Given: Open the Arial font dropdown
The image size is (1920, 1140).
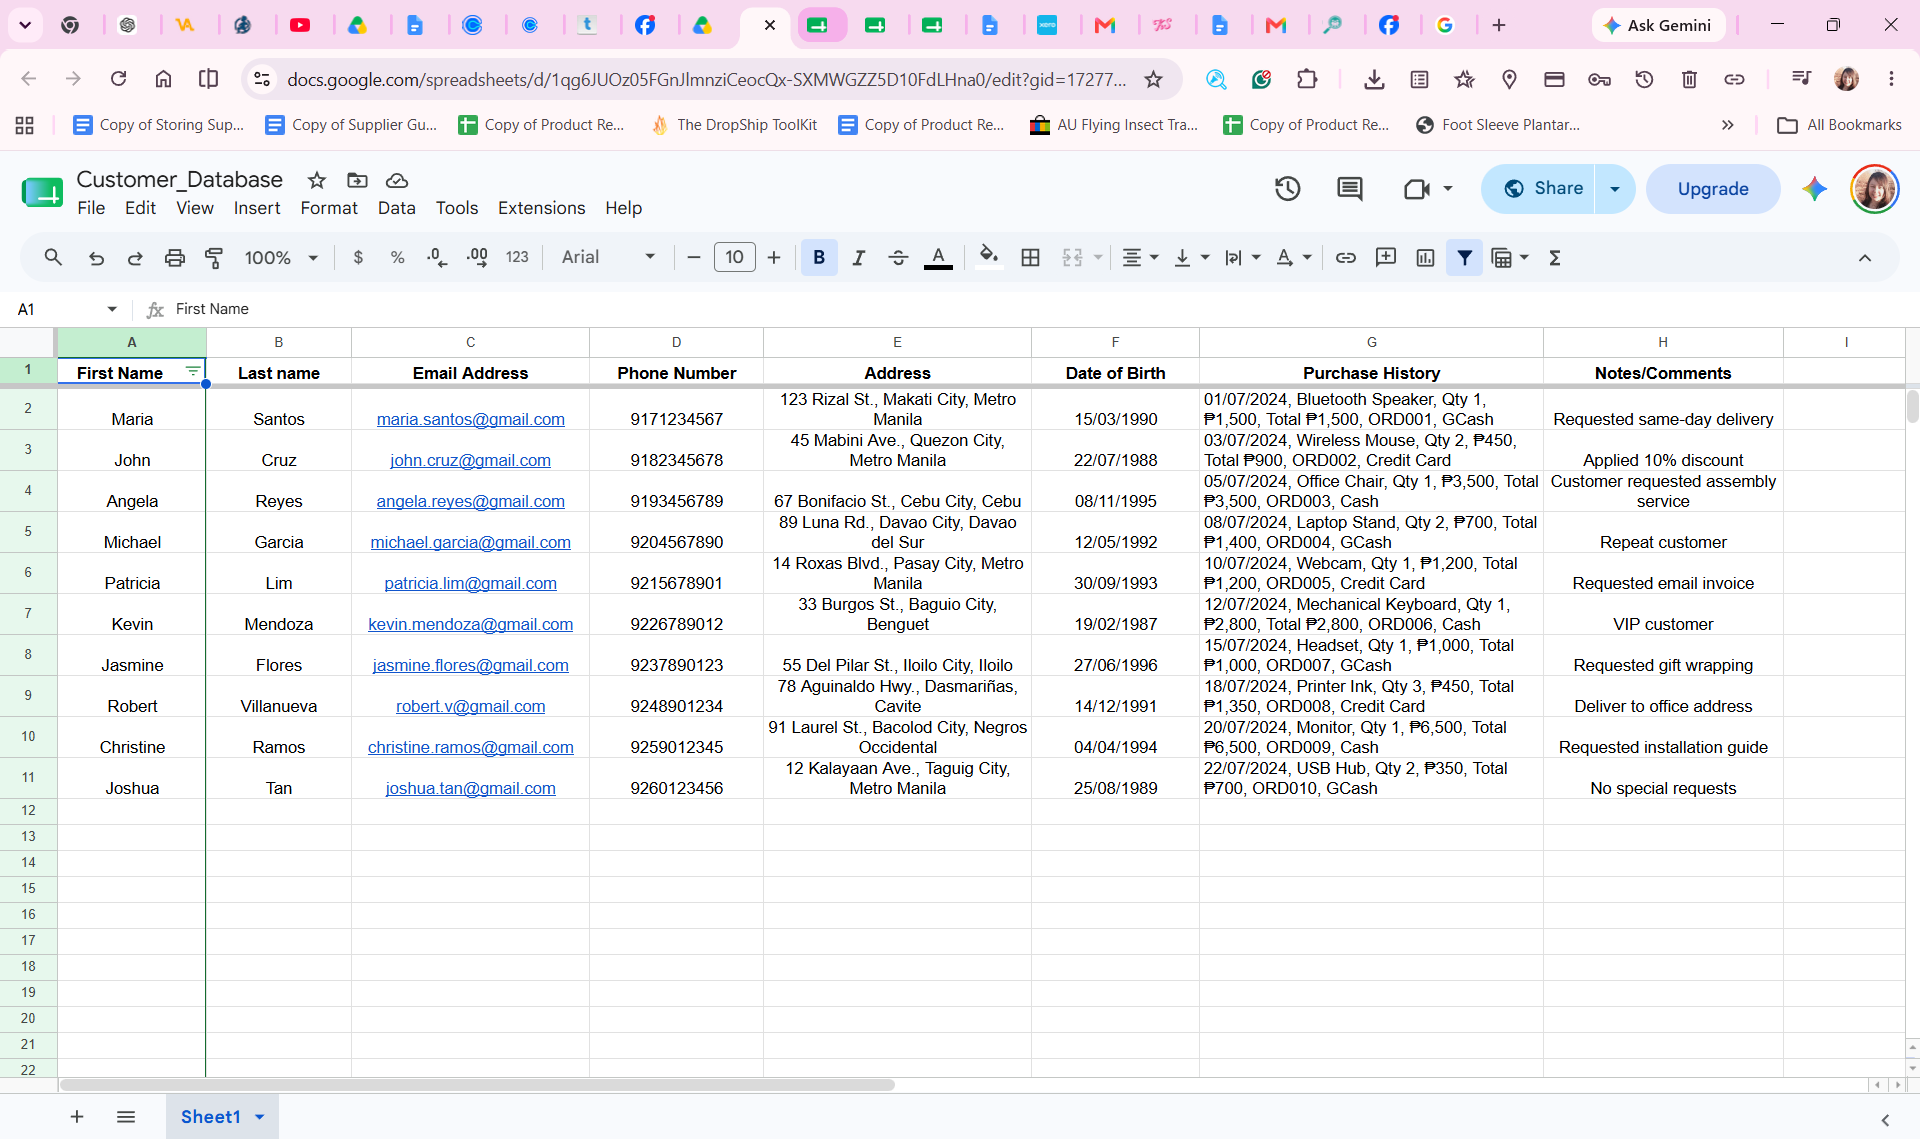Looking at the screenshot, I should 608,258.
